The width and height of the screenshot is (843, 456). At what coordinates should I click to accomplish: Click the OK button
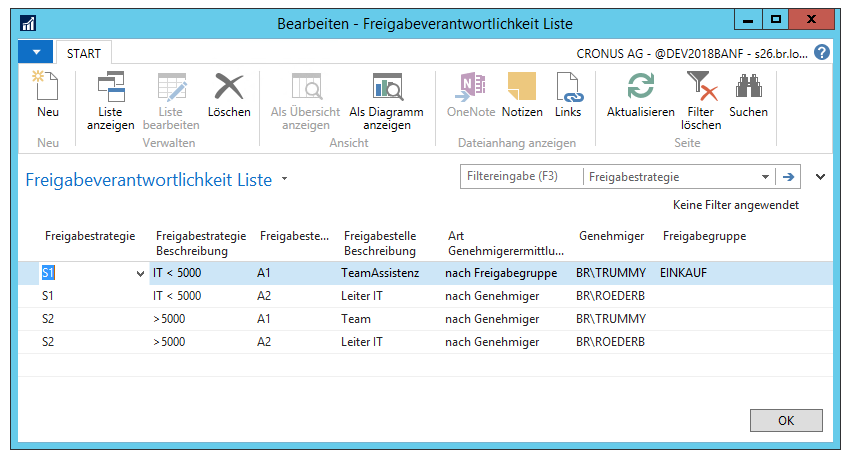[x=786, y=421]
